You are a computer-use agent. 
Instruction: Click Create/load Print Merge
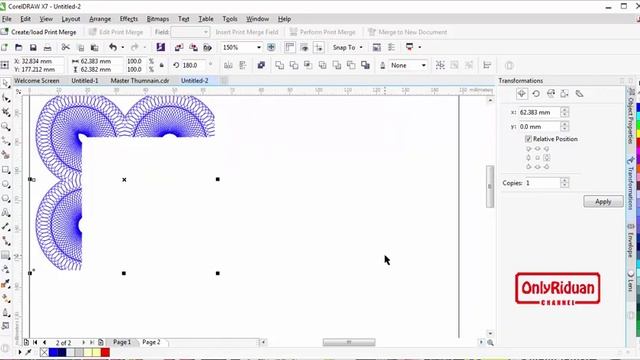(x=39, y=32)
